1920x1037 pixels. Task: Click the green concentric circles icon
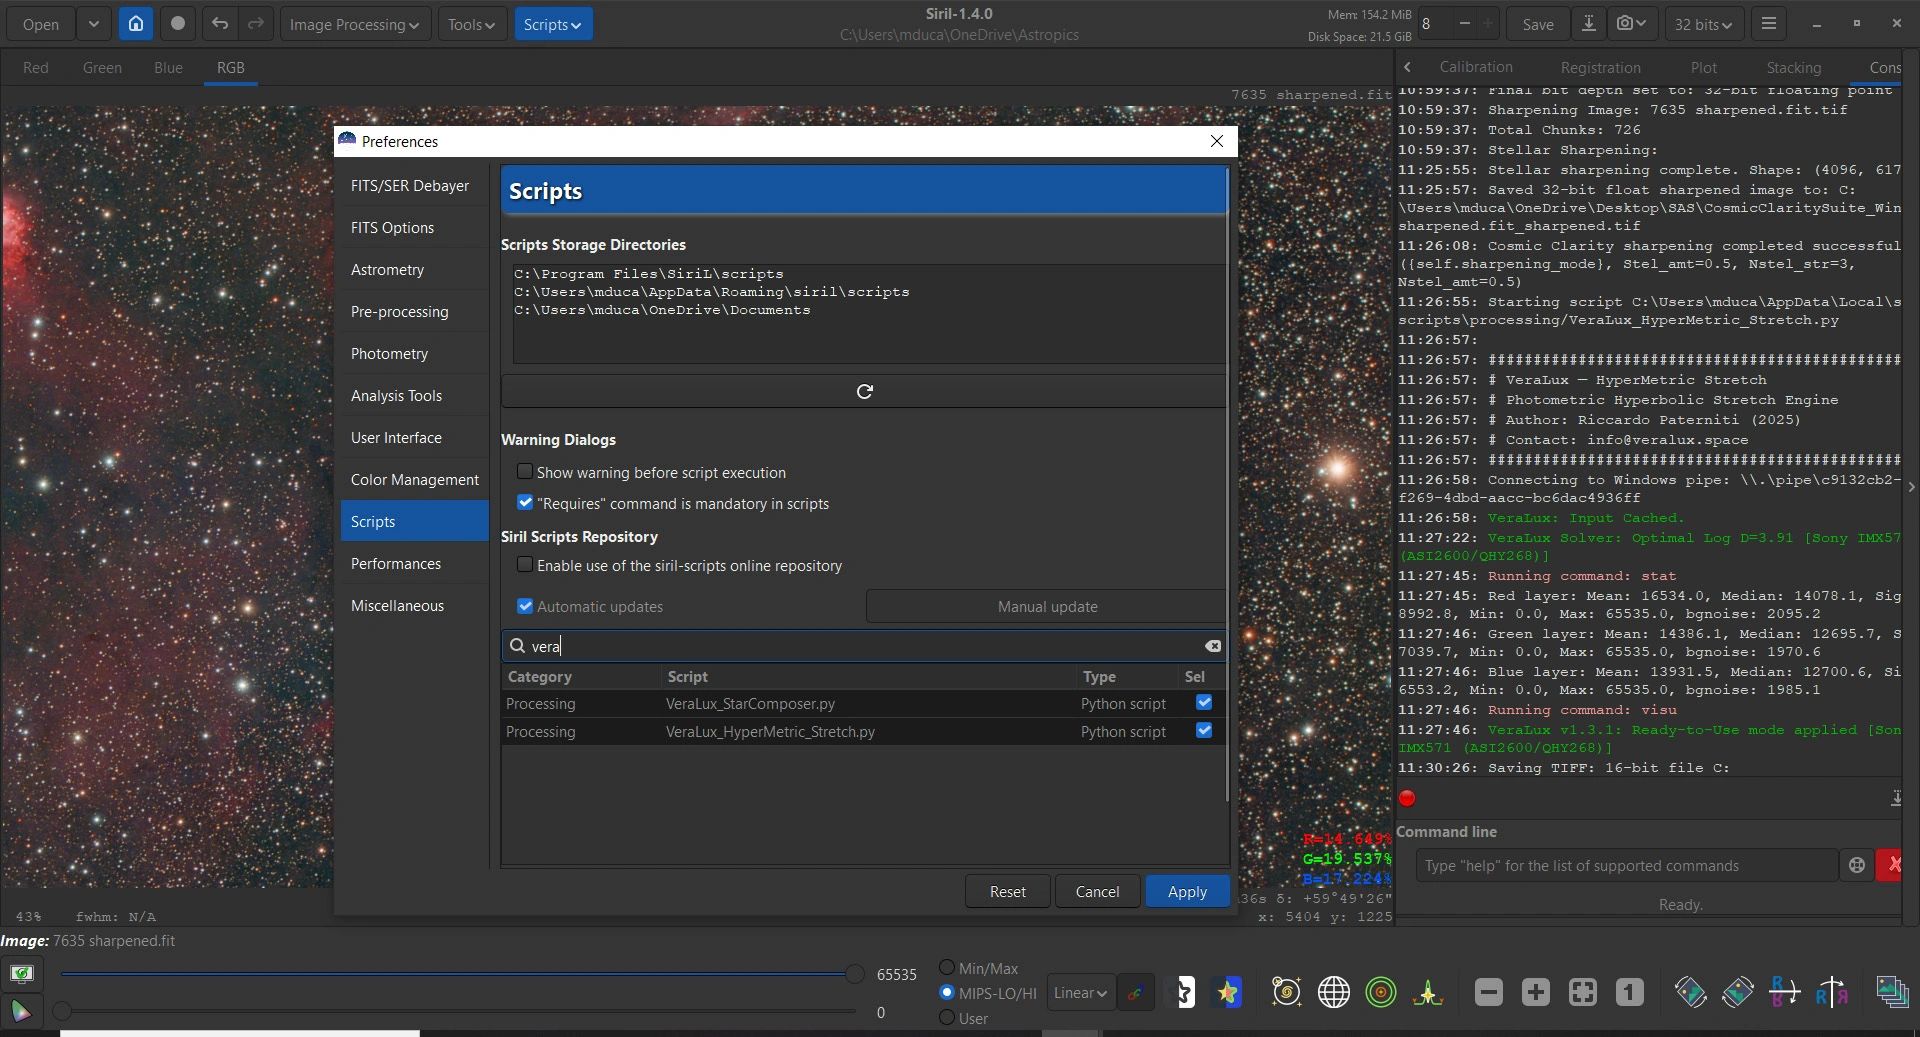(1381, 992)
